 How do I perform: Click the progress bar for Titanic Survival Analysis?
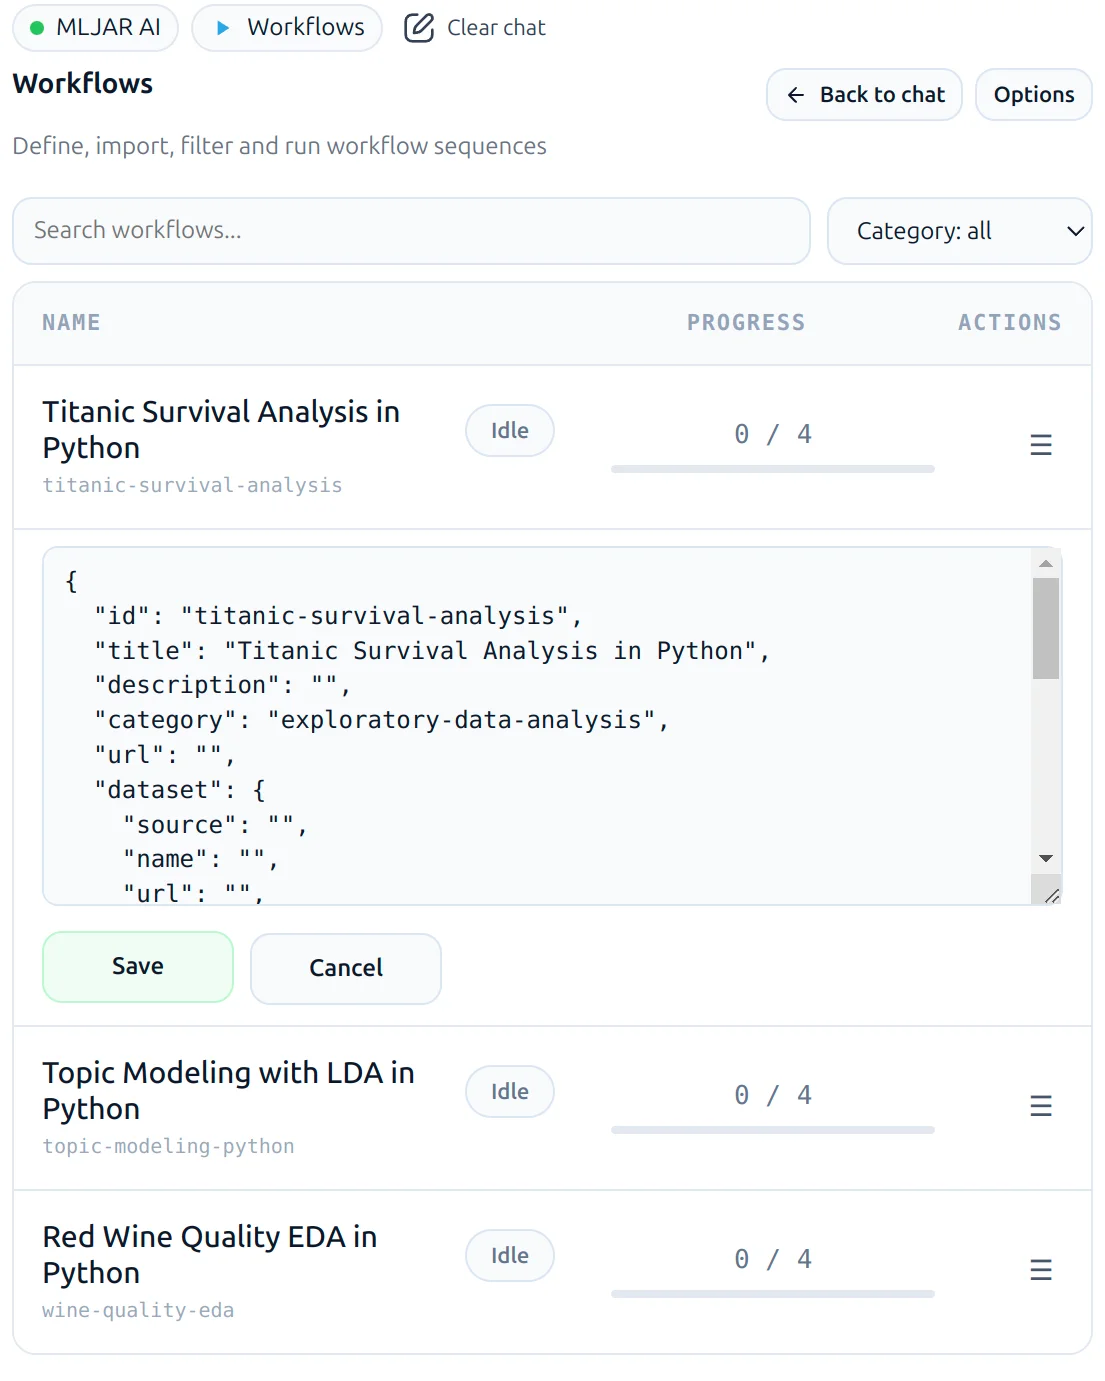coord(772,469)
